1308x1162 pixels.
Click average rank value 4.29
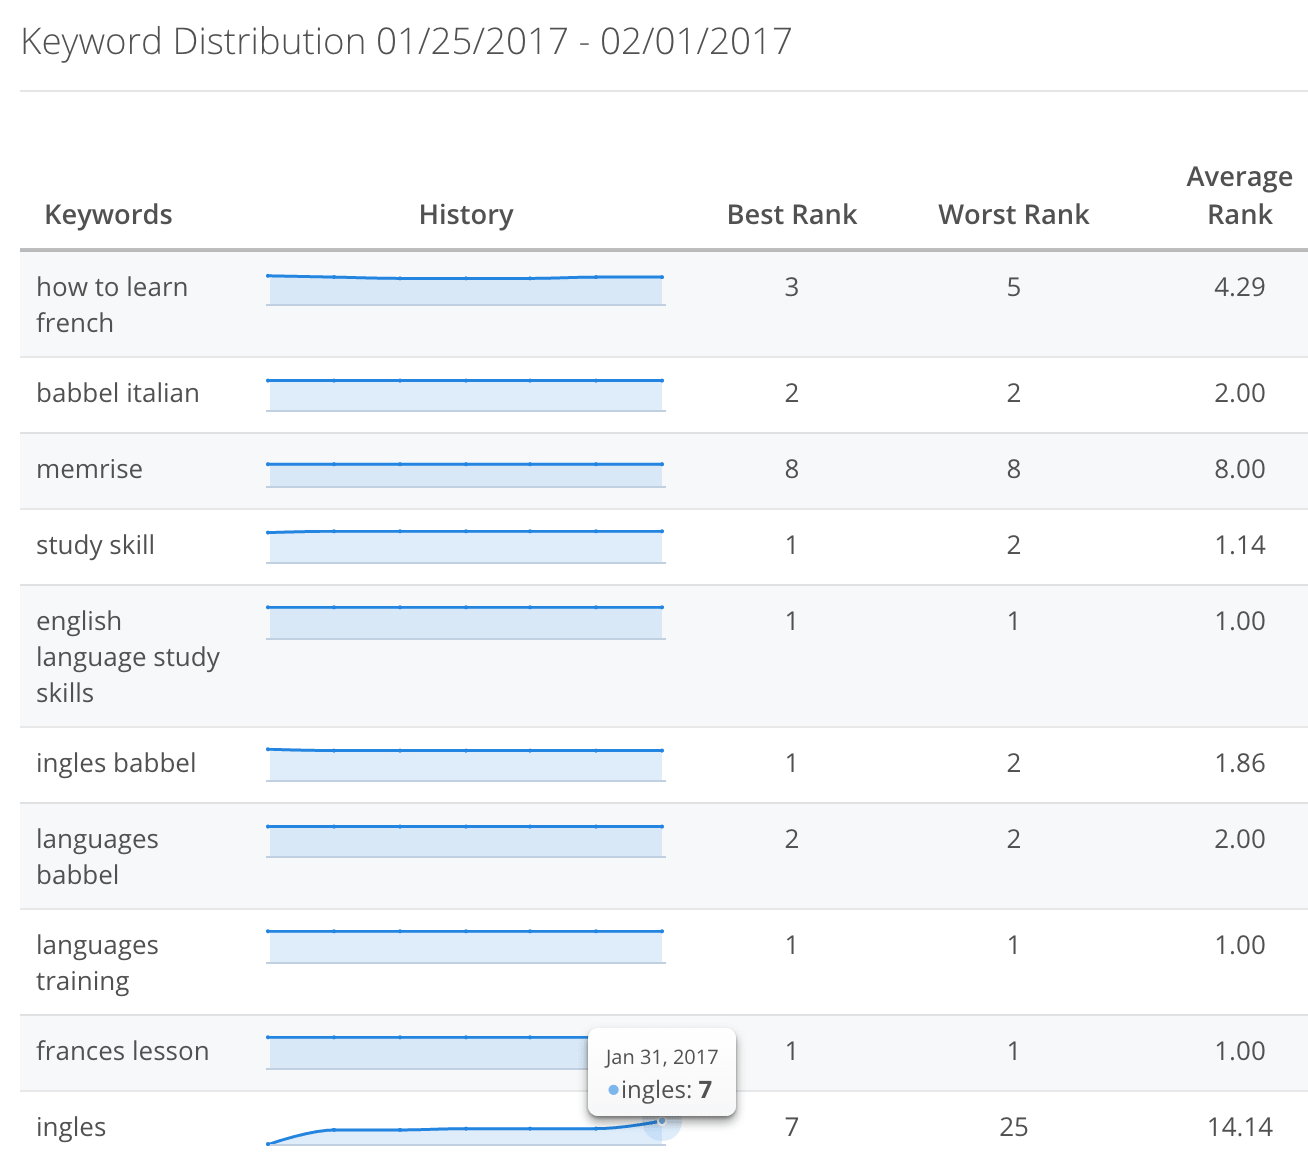1240,287
